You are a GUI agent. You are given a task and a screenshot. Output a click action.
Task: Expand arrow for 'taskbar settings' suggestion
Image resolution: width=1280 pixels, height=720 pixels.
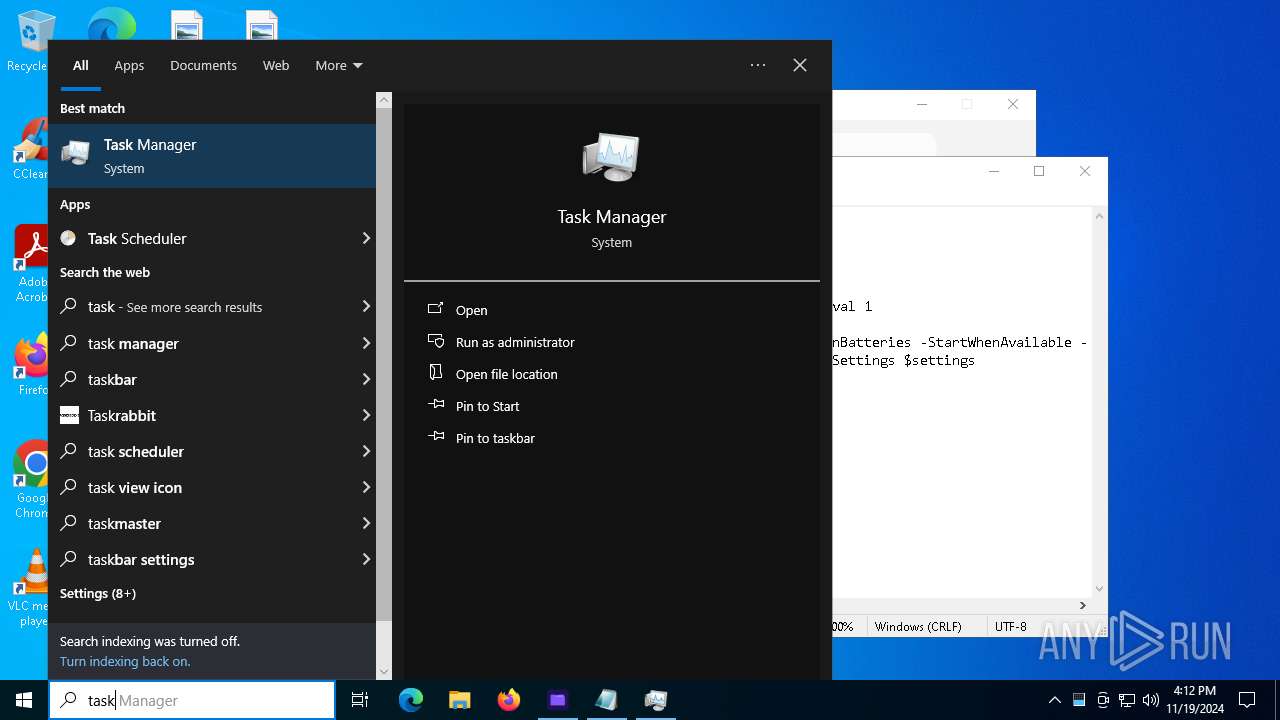tap(366, 559)
